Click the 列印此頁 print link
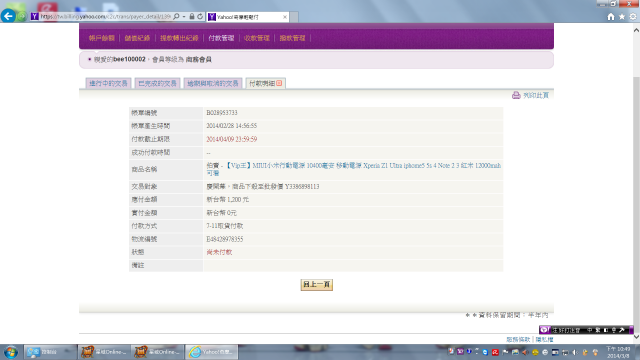The width and height of the screenshot is (640, 360). pos(536,95)
